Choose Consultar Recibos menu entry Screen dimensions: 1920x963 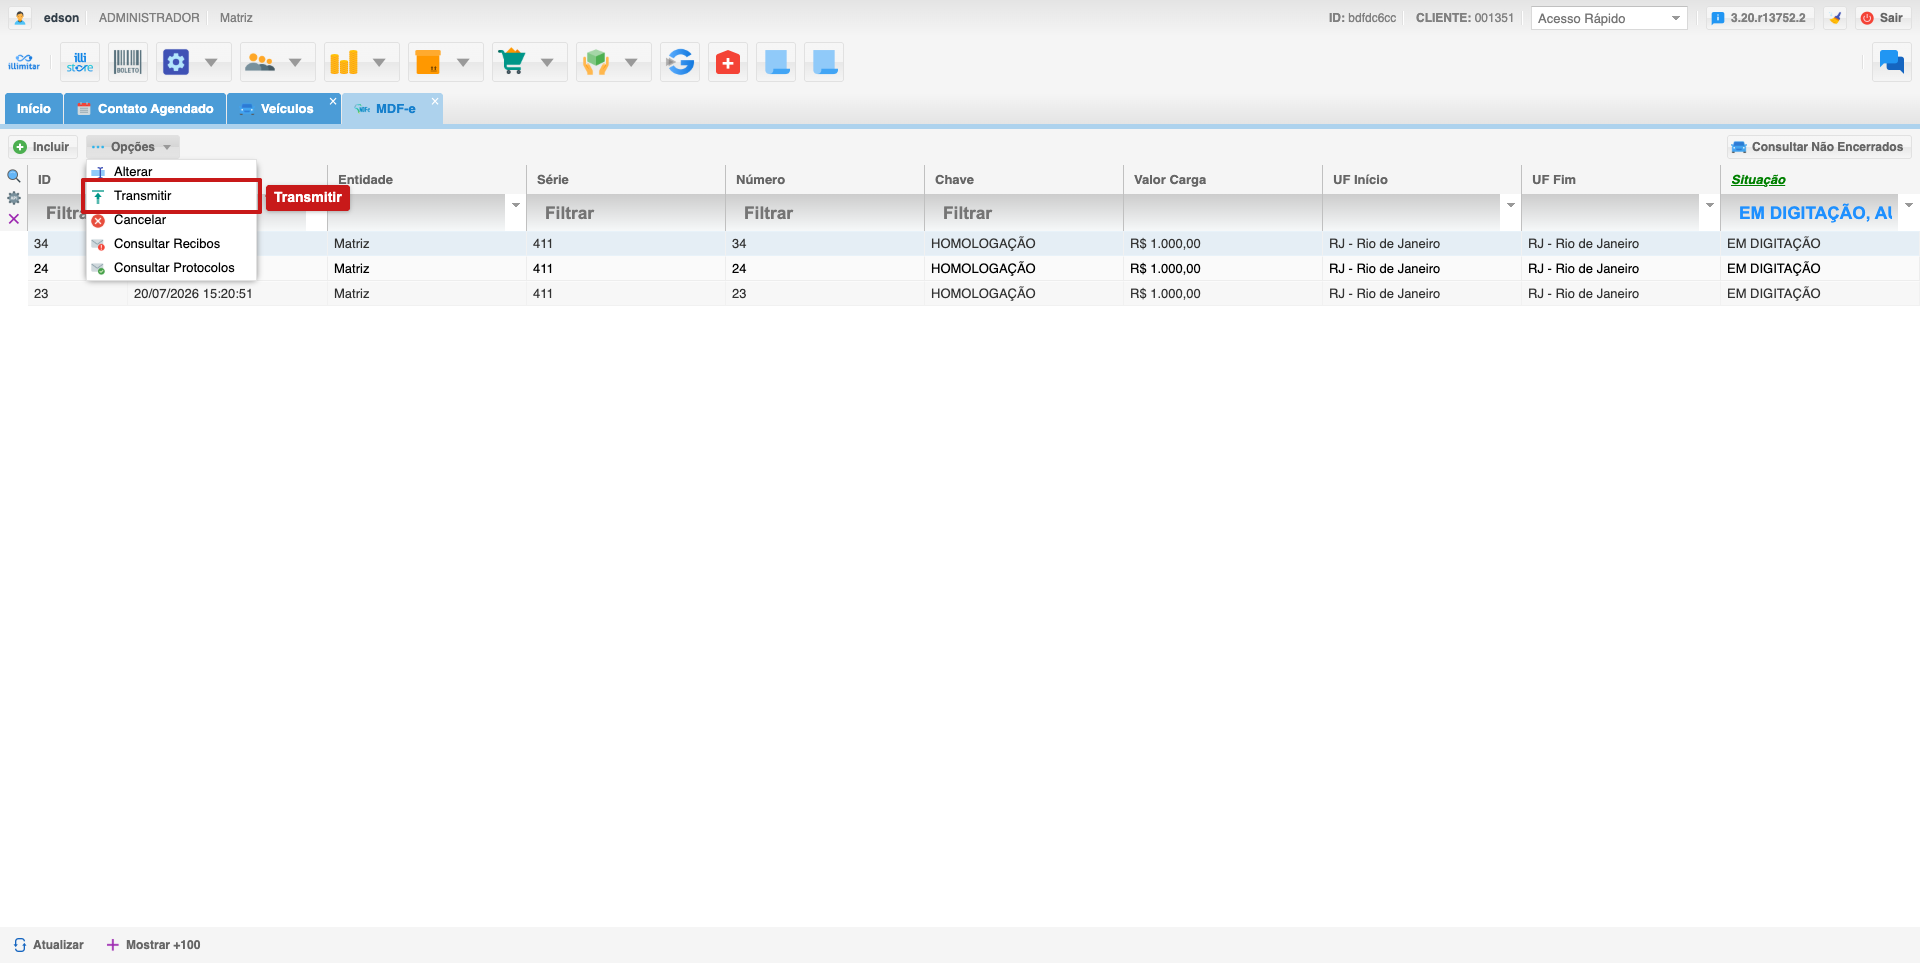coord(171,244)
